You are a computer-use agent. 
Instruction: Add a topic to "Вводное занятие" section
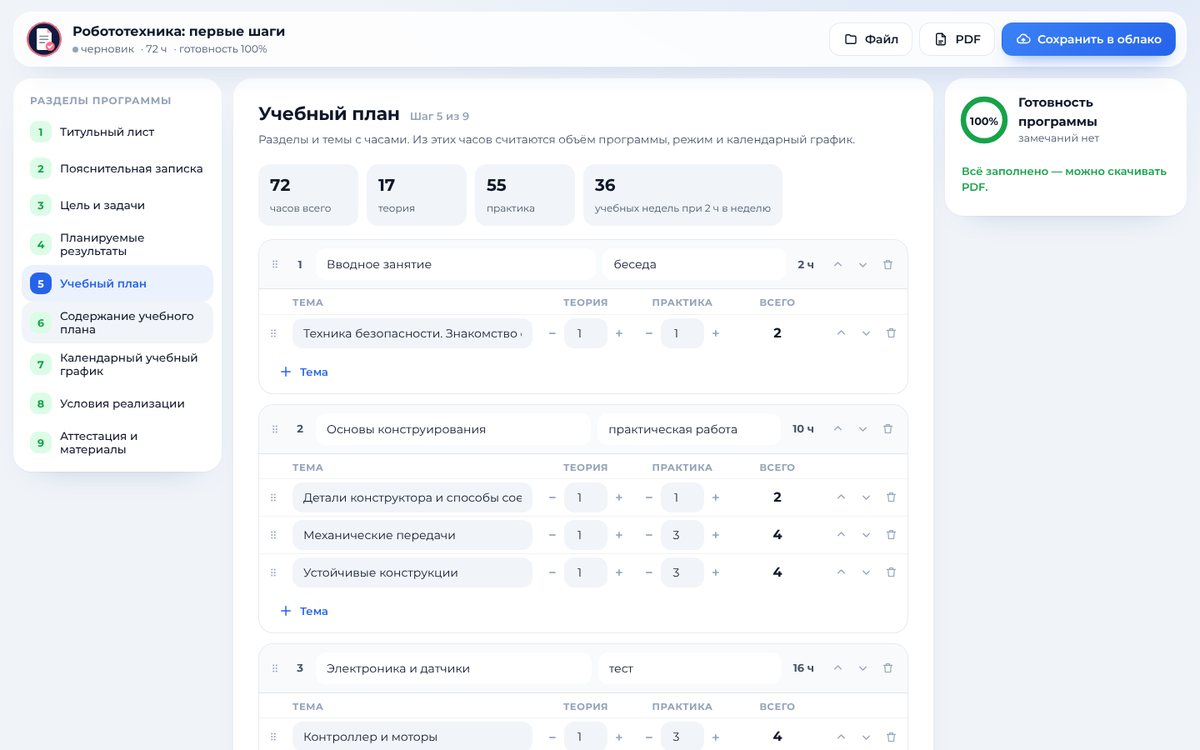point(304,372)
